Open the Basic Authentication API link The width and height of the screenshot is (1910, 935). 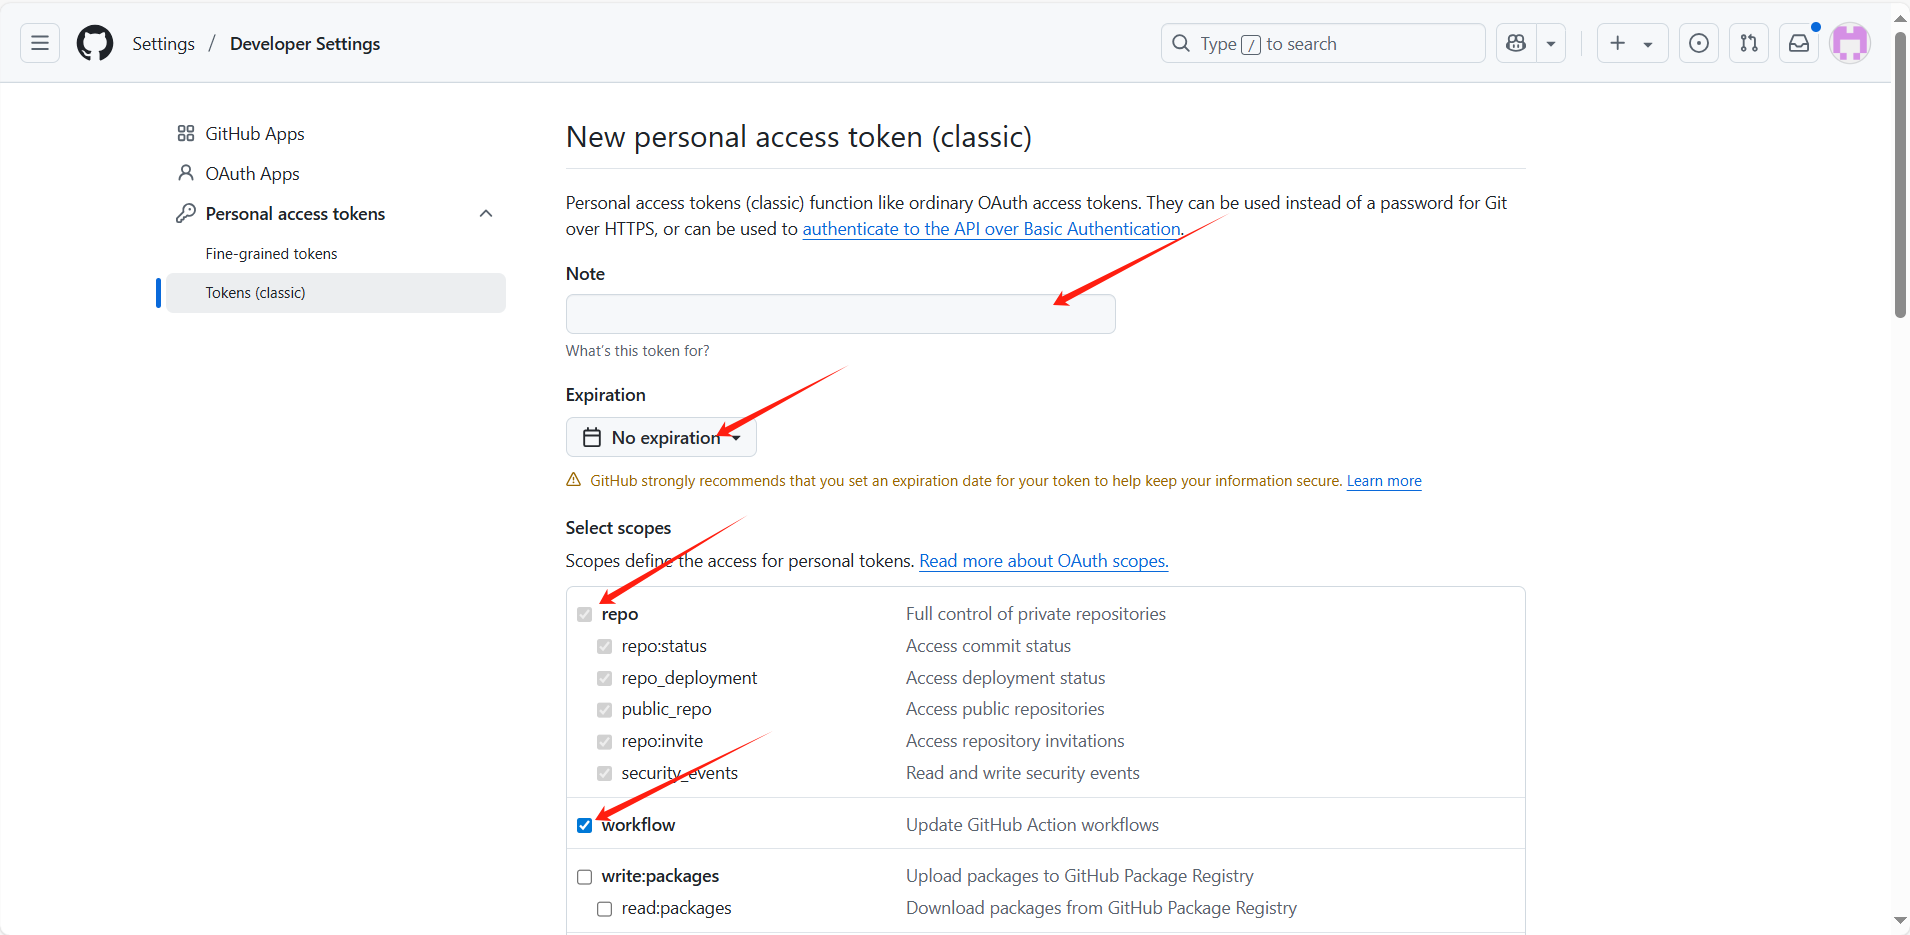pyautogui.click(x=991, y=229)
